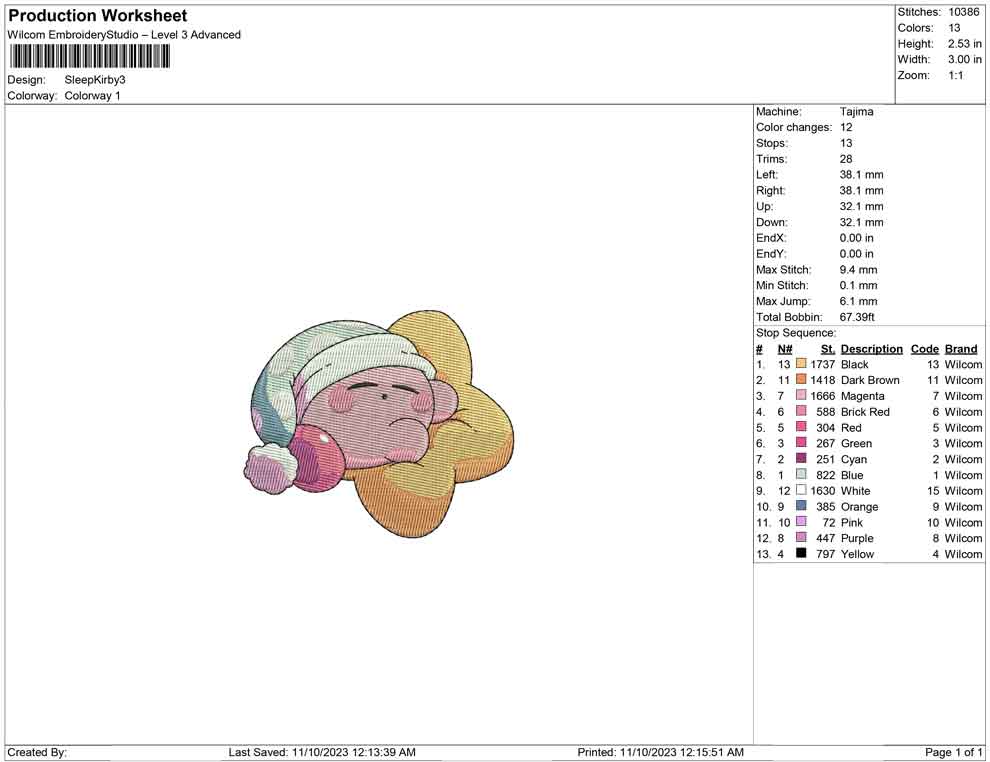
Task: Click the Blue row color swatch
Action: coord(801,474)
